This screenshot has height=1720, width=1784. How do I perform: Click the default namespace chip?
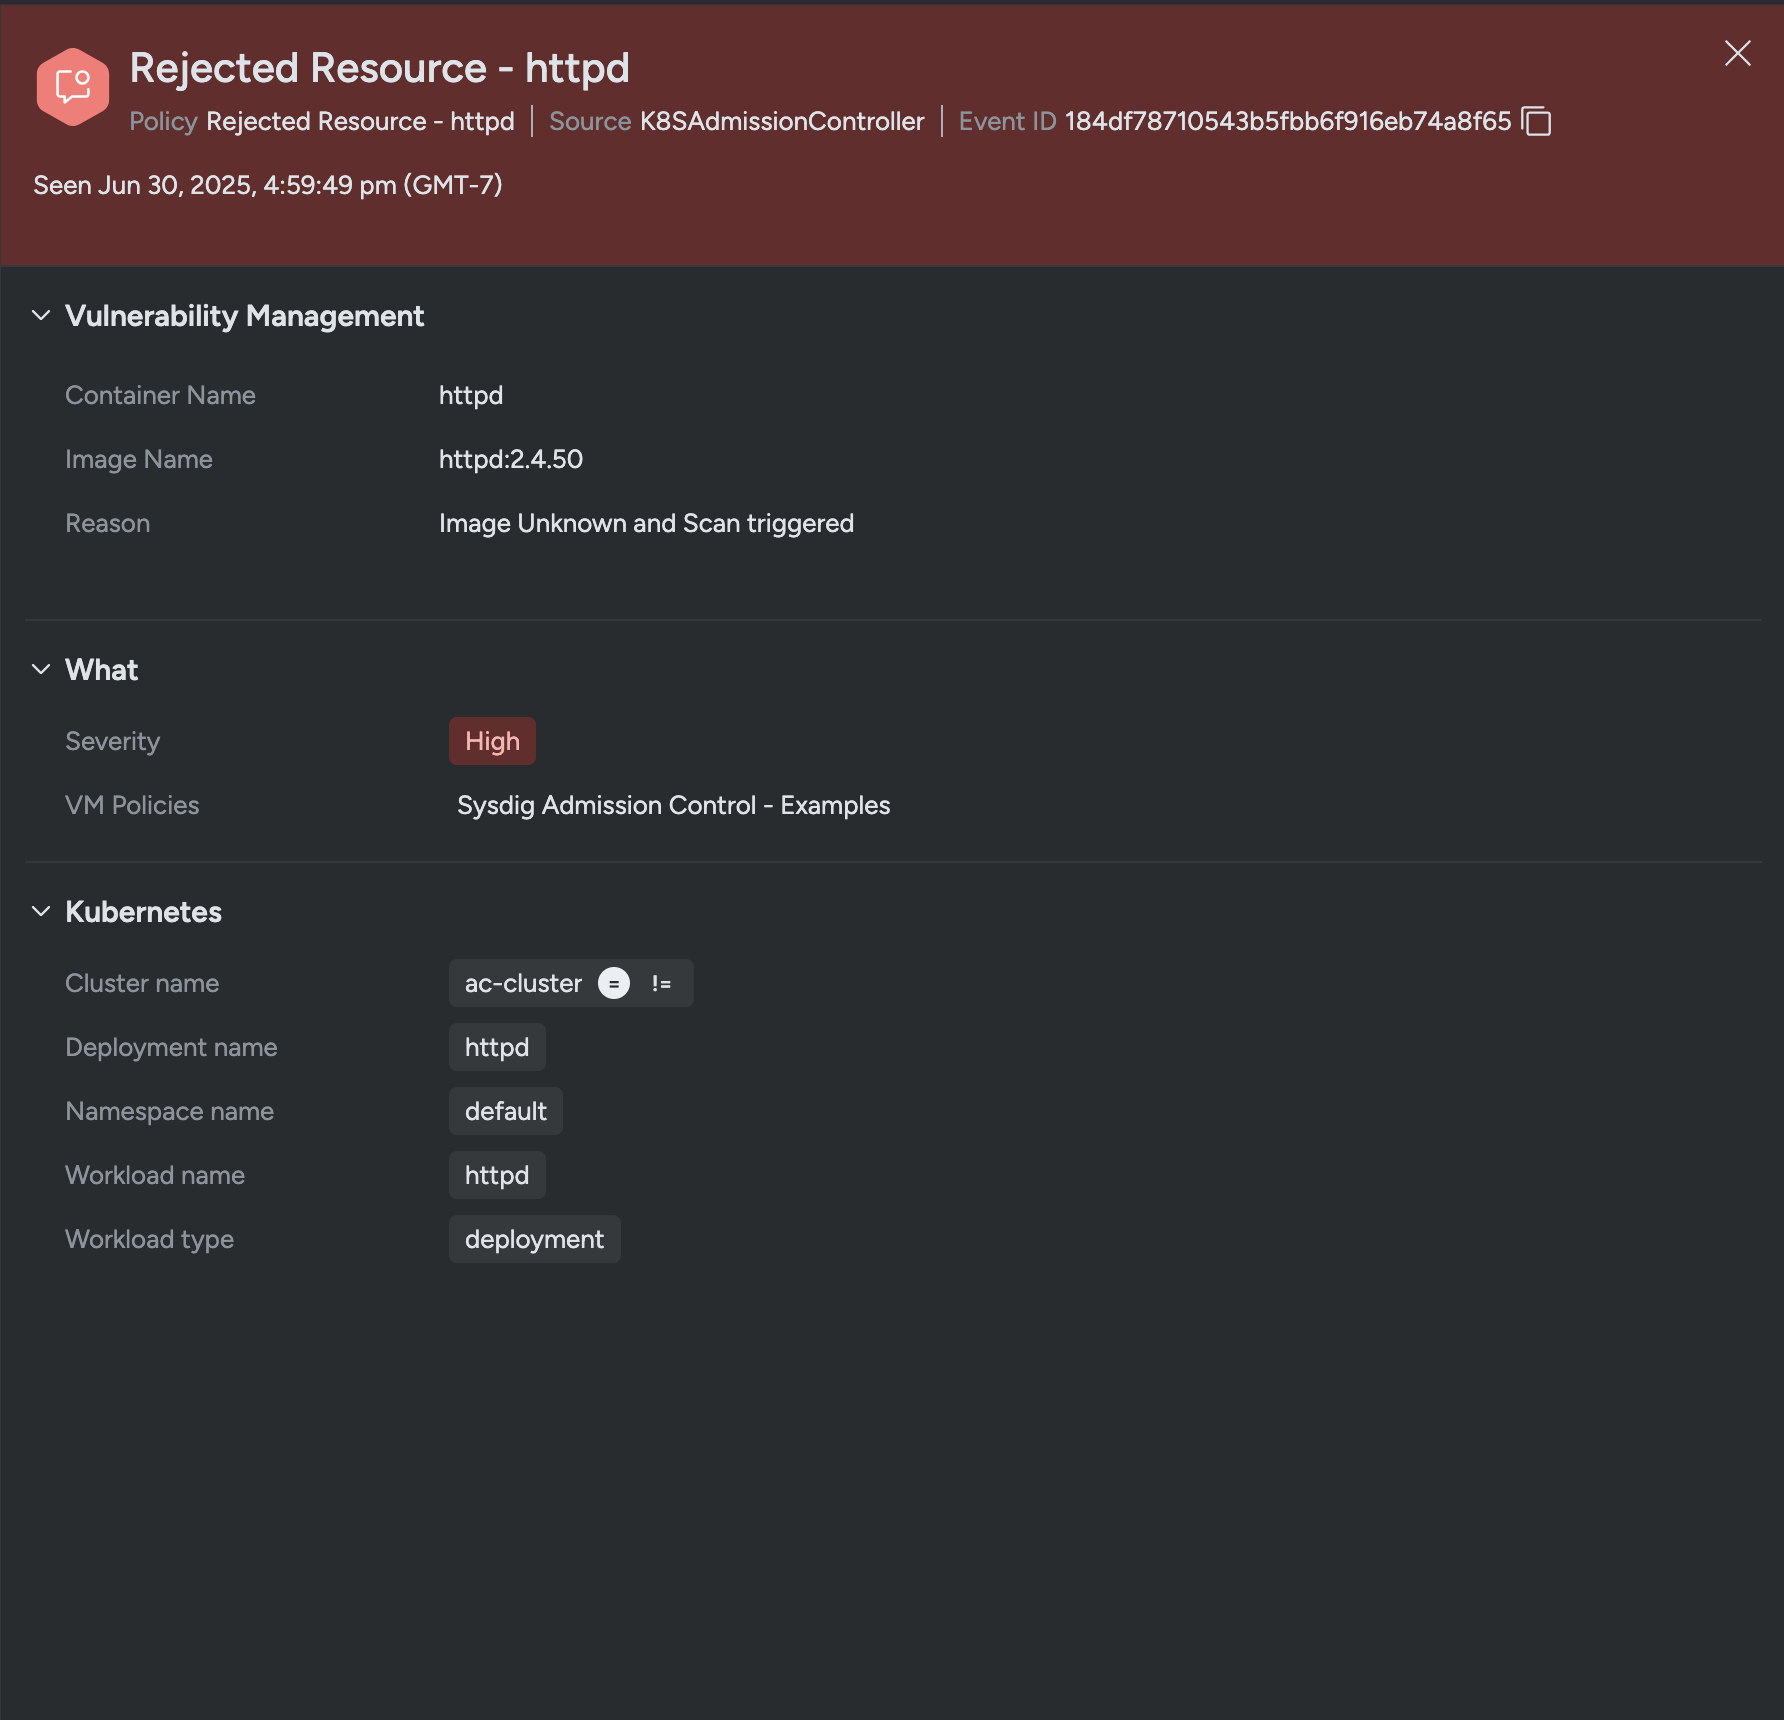(506, 1111)
